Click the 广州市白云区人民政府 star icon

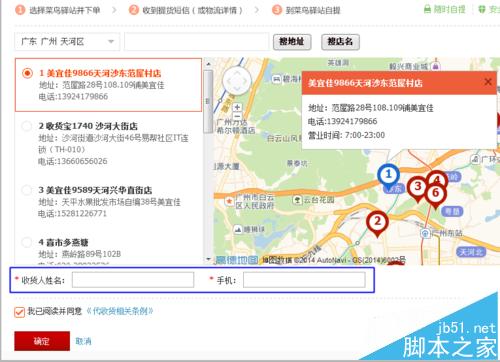coord(229,201)
